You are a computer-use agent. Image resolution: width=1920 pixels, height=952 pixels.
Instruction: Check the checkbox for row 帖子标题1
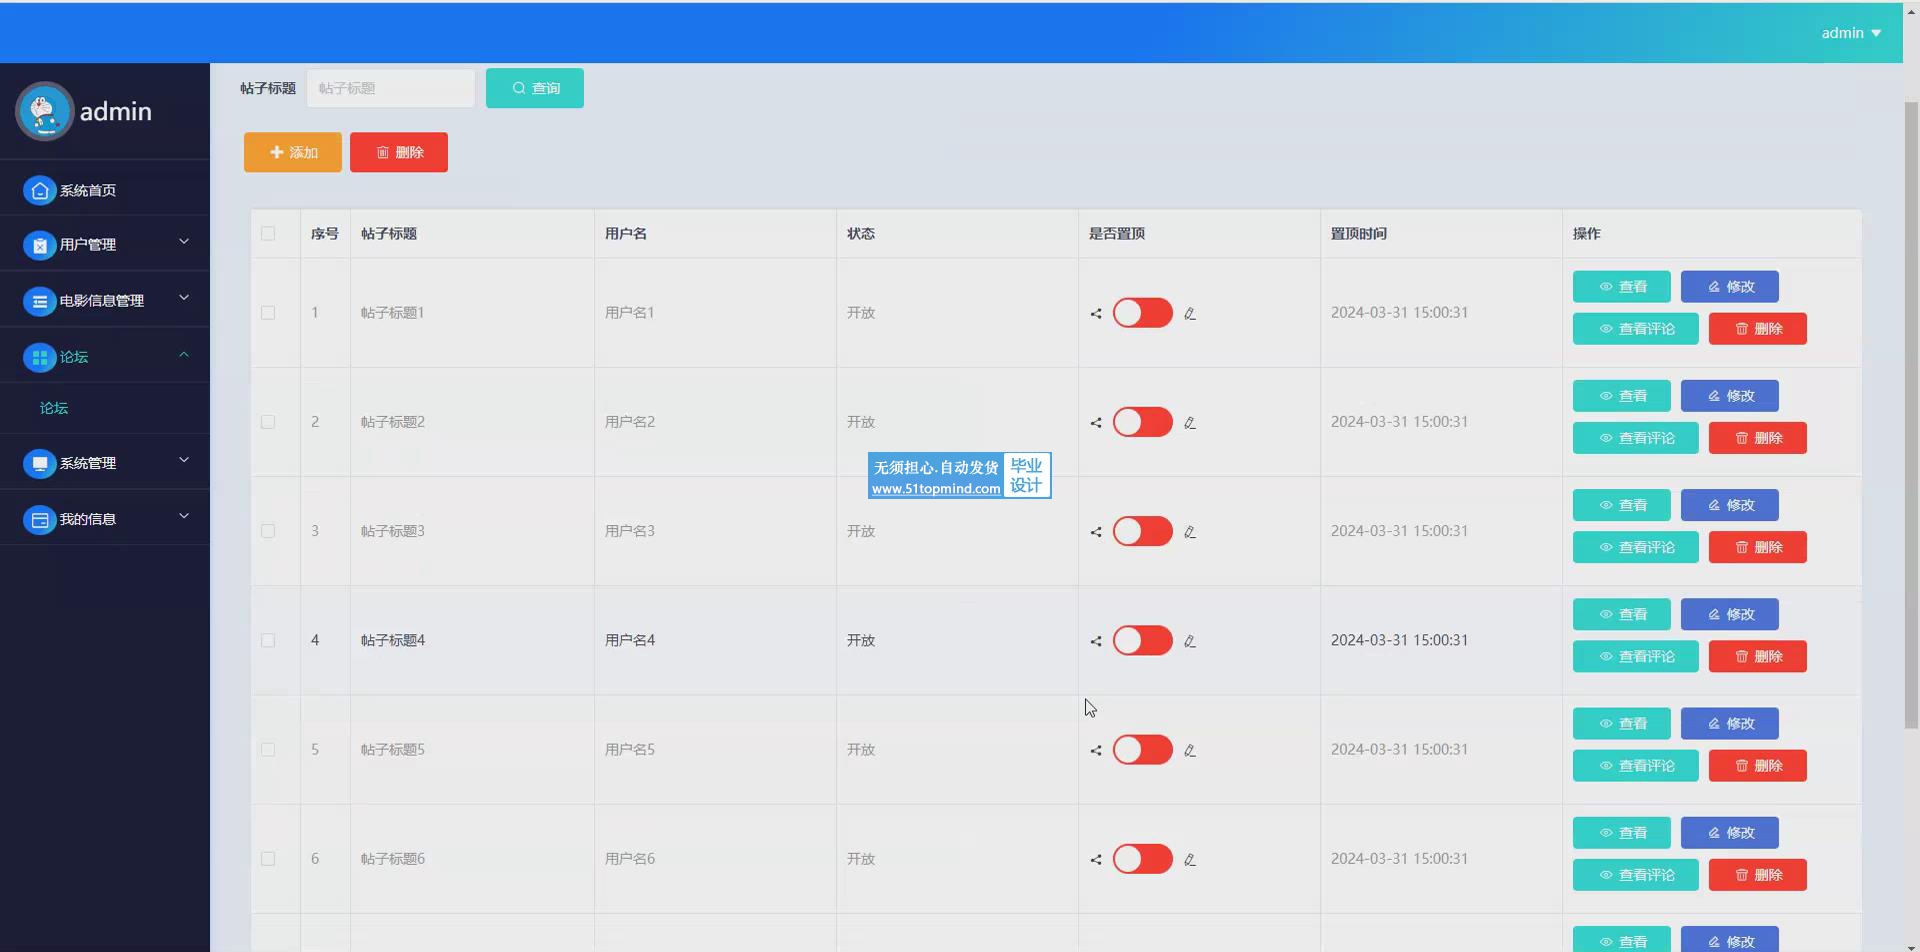click(x=268, y=312)
